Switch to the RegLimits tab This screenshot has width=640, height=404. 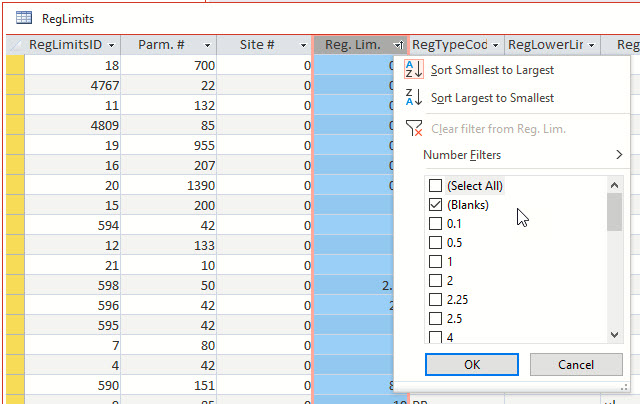68,19
